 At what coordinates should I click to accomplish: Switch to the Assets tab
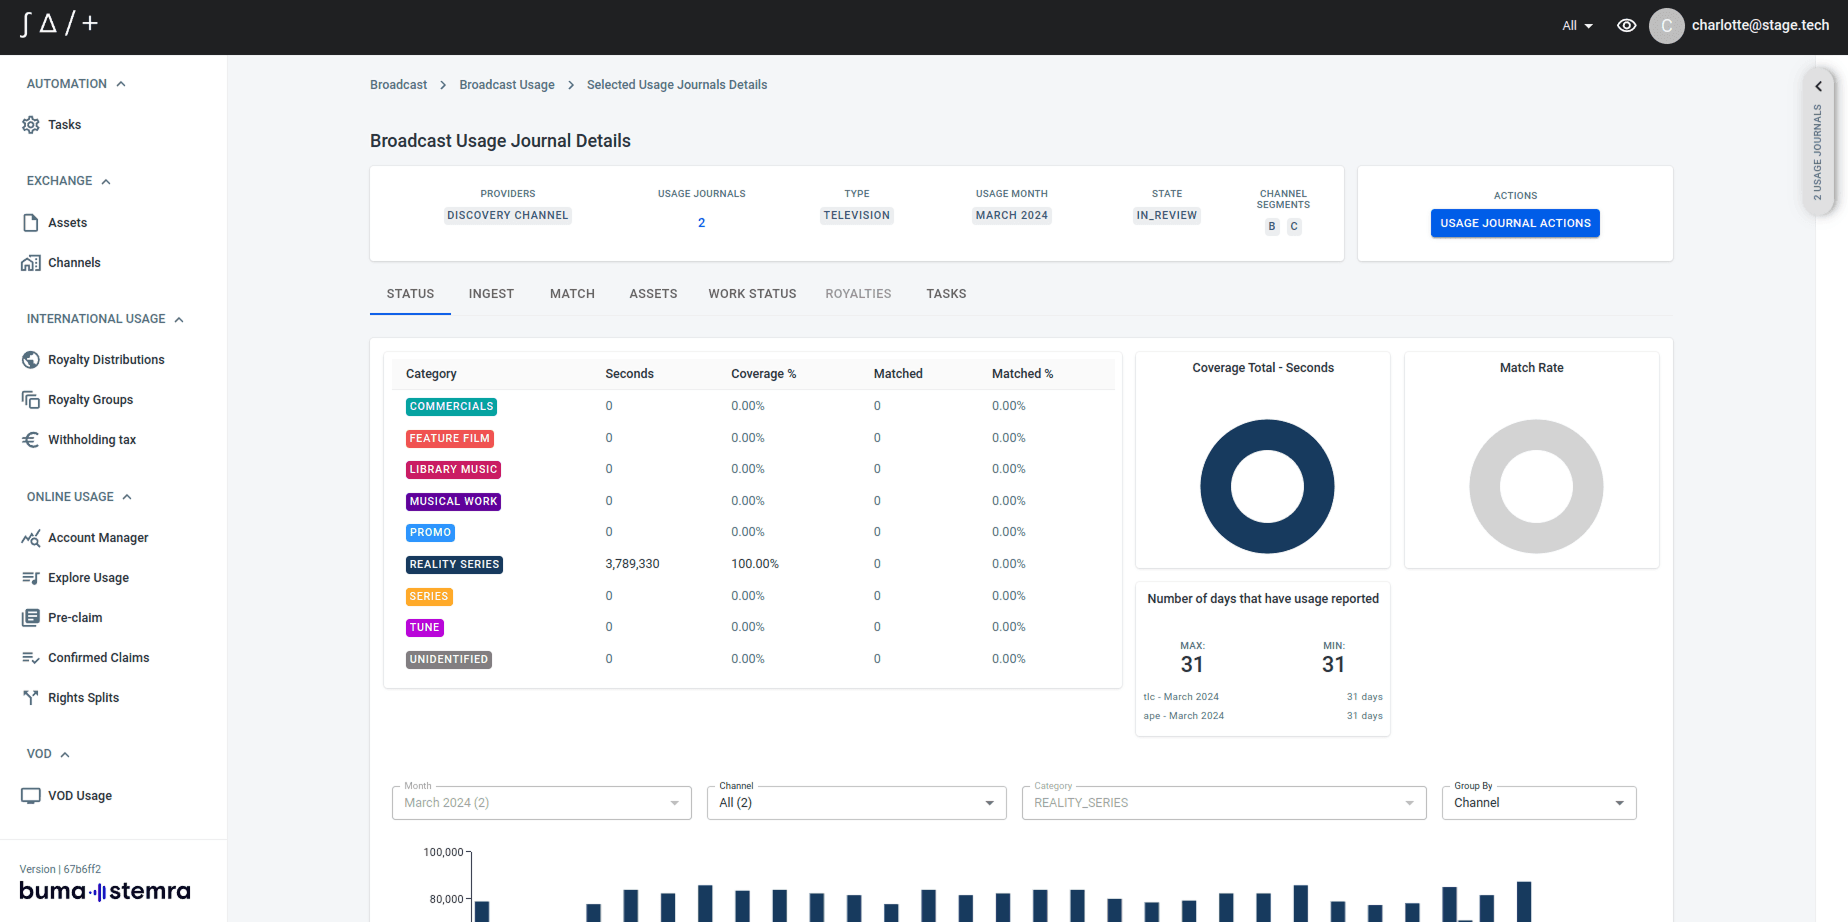tap(653, 294)
